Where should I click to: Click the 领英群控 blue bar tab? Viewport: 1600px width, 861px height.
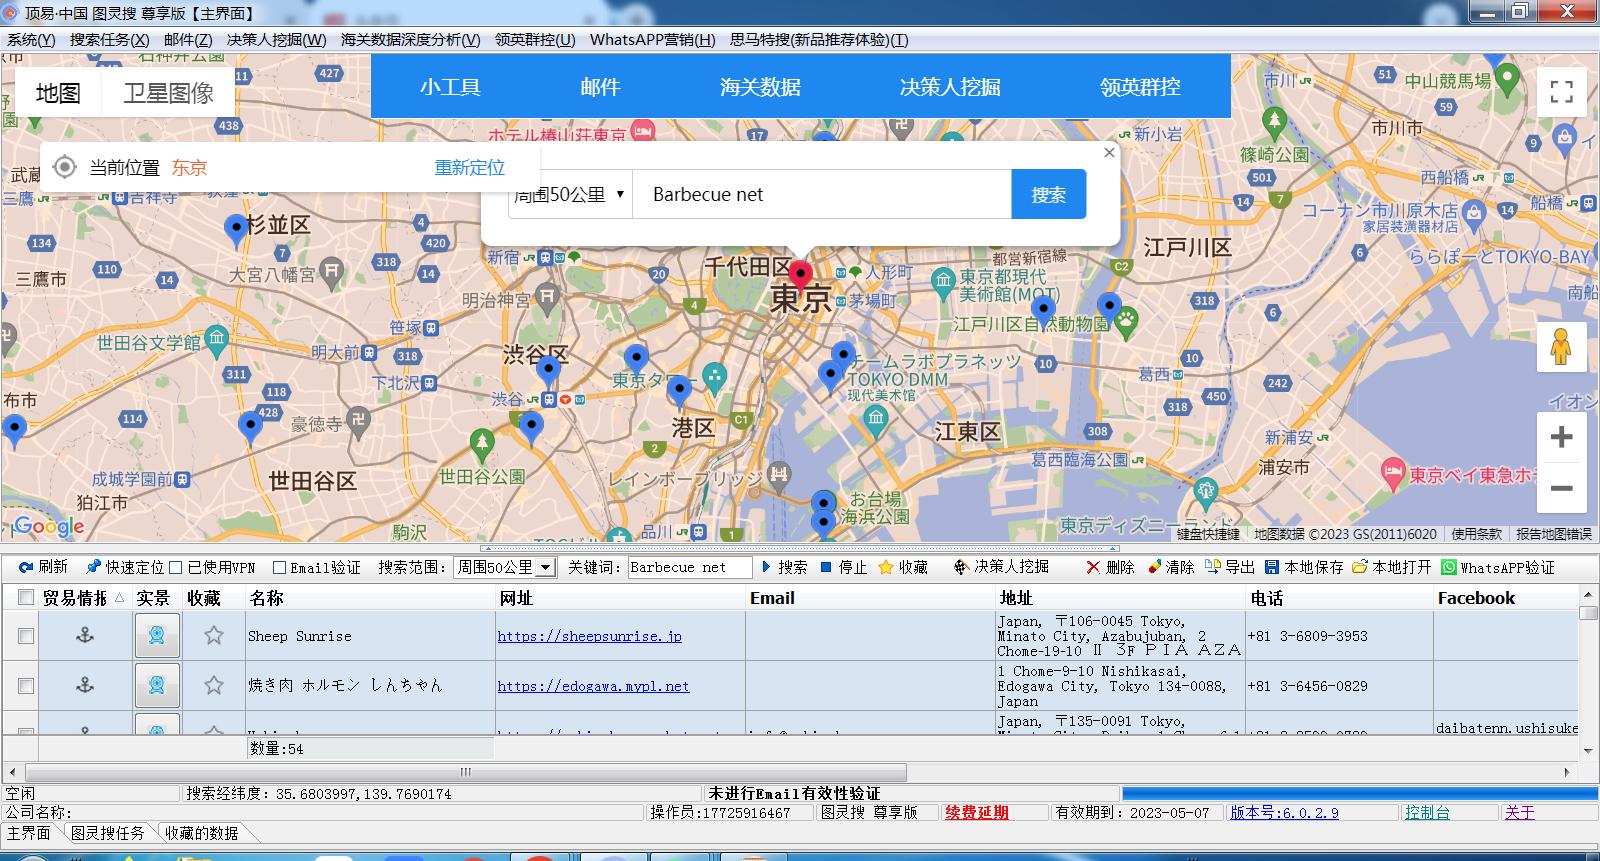1140,87
